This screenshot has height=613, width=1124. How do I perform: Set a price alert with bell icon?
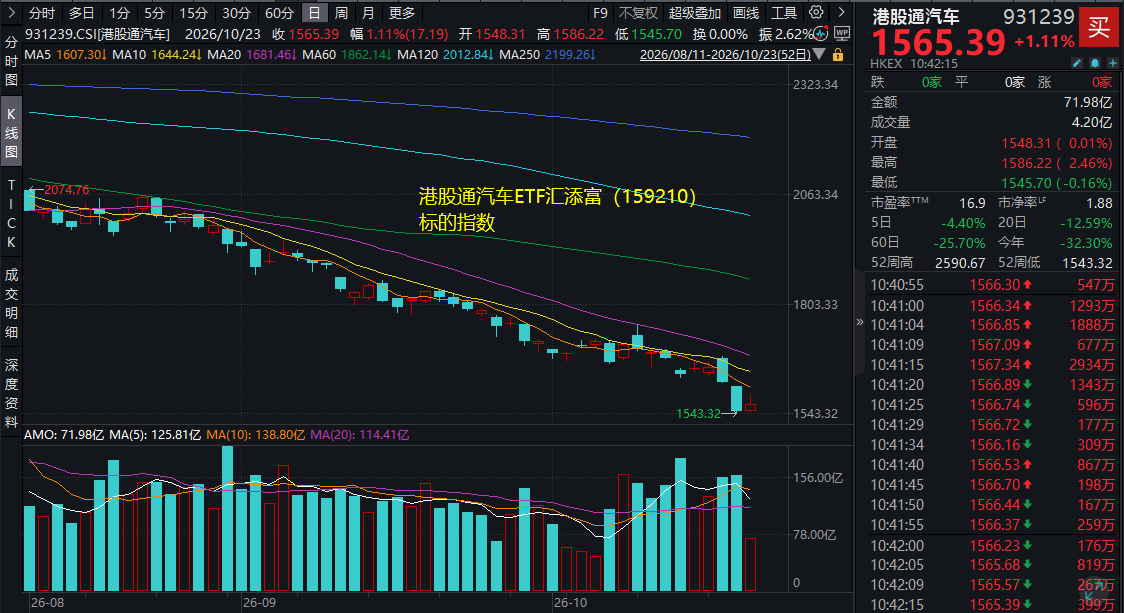[x=1095, y=63]
